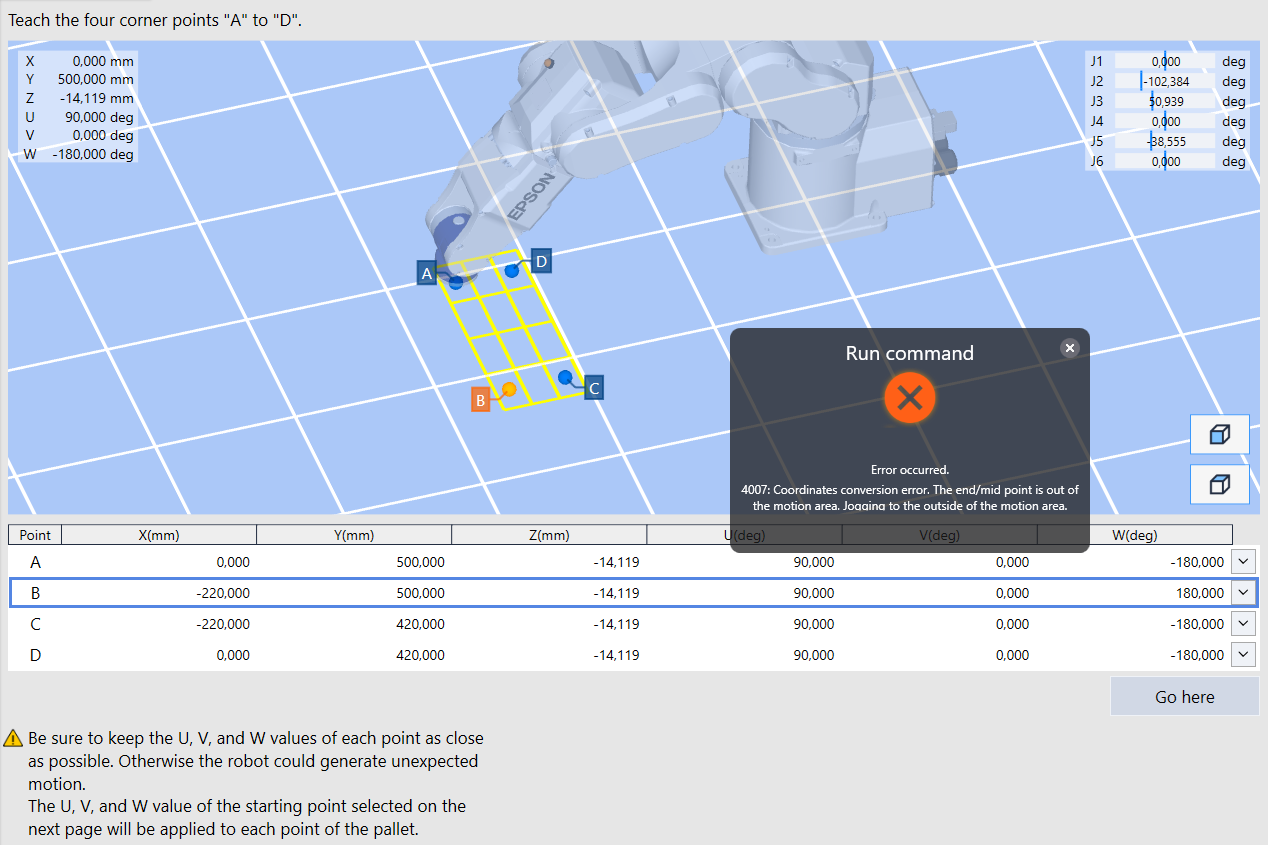Select point A row label
The image size is (1268, 845).
[35, 562]
